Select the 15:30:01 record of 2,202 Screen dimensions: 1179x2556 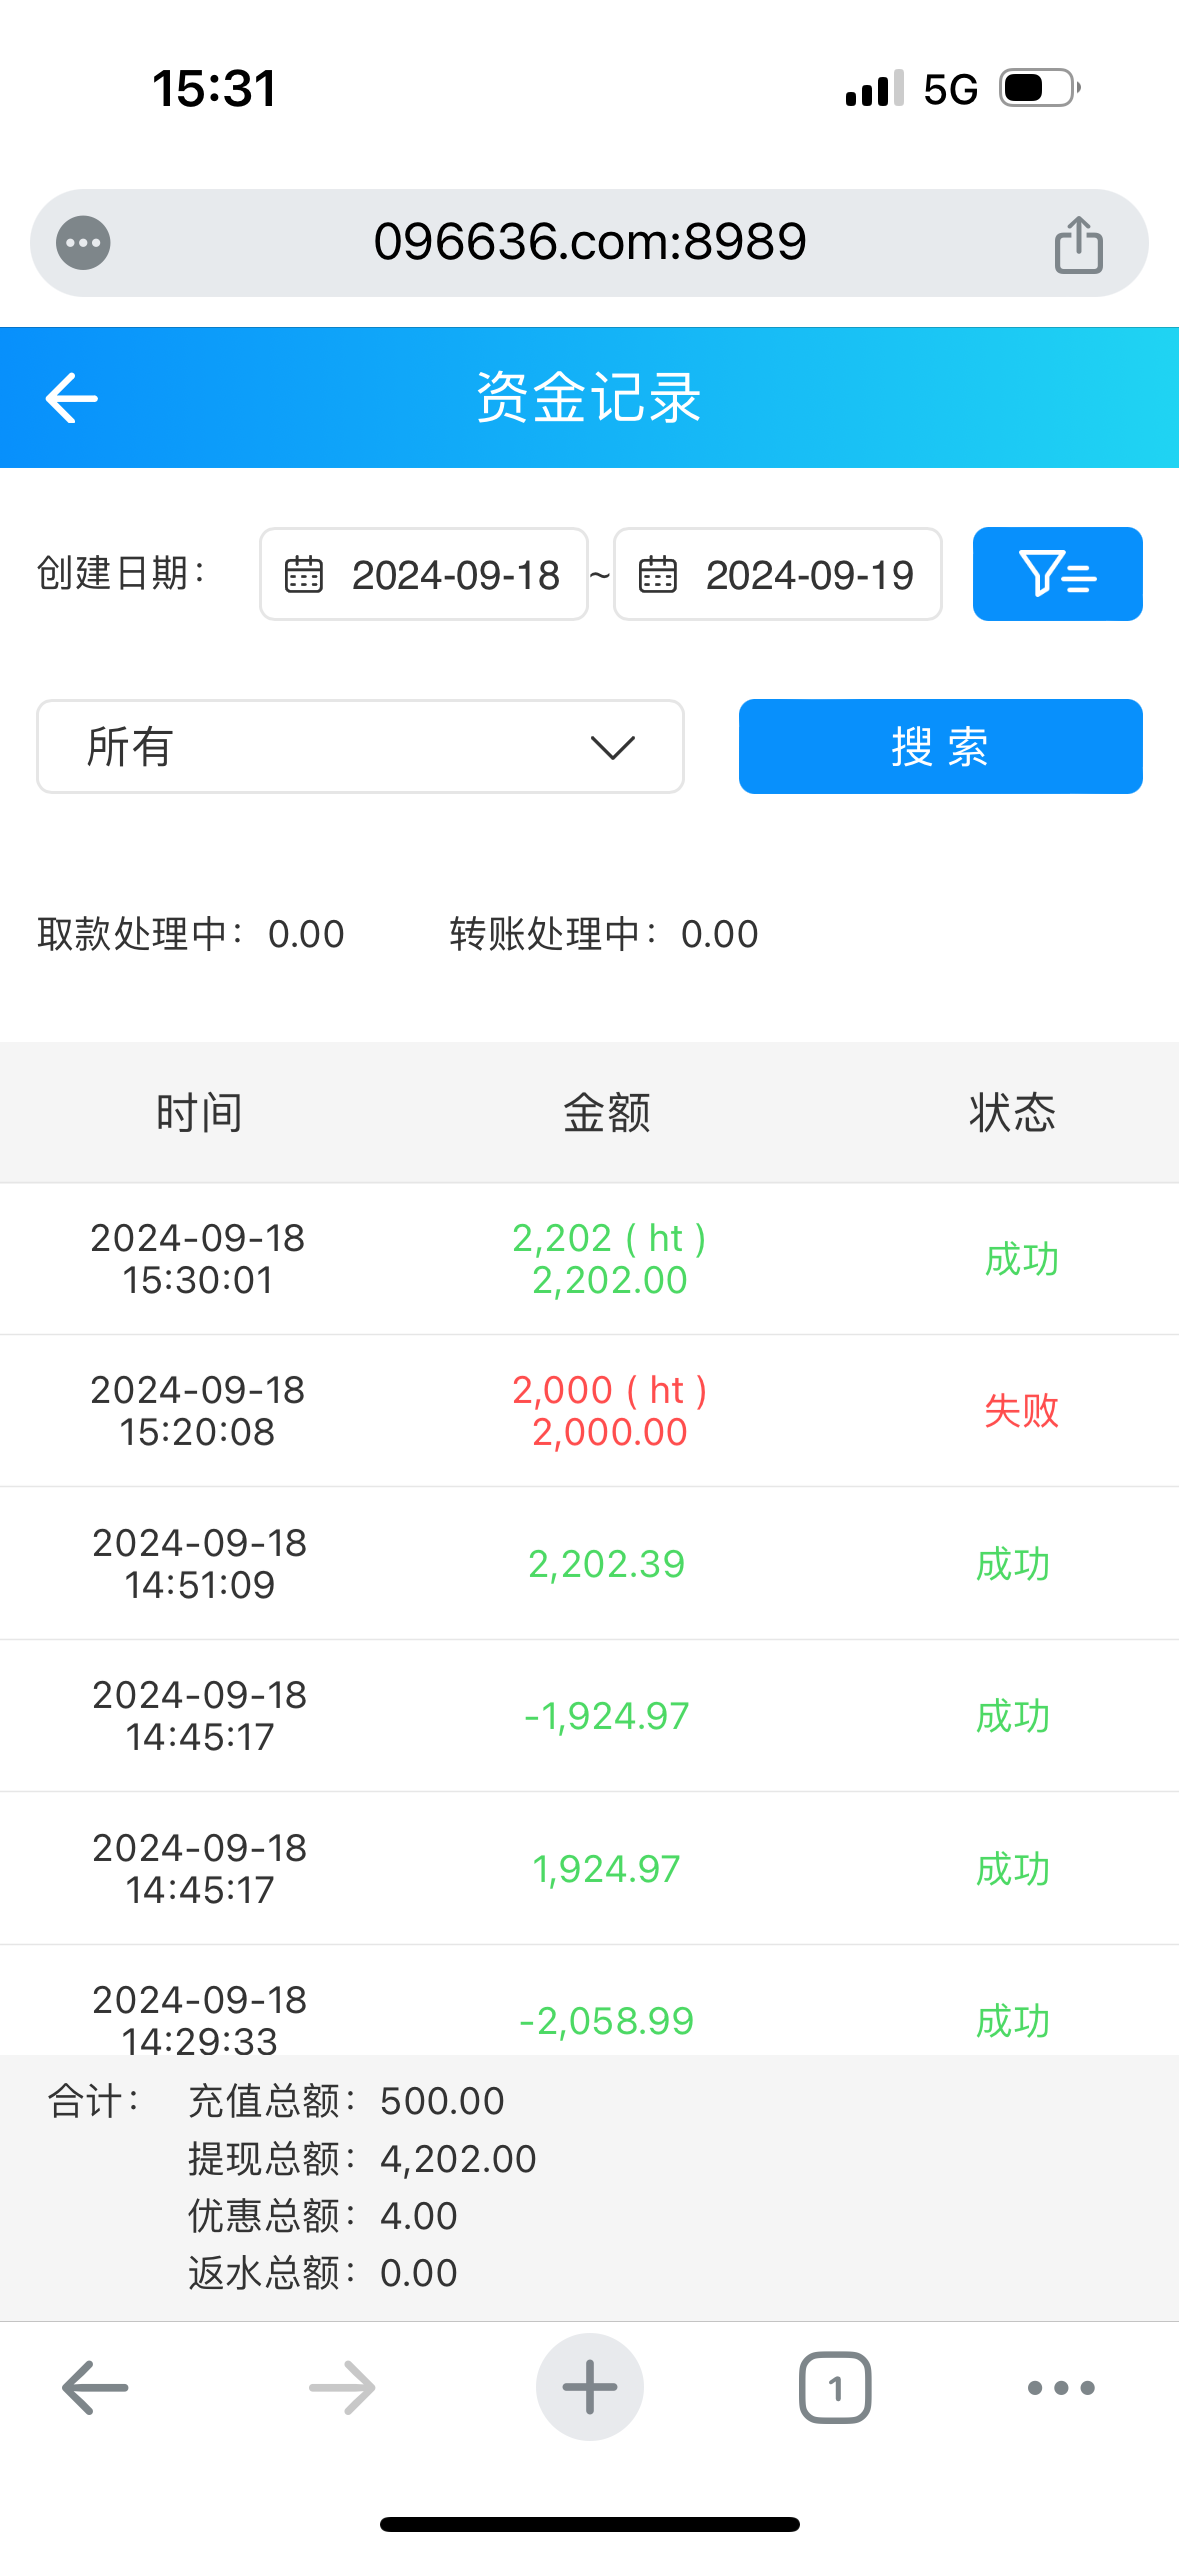click(x=589, y=1259)
